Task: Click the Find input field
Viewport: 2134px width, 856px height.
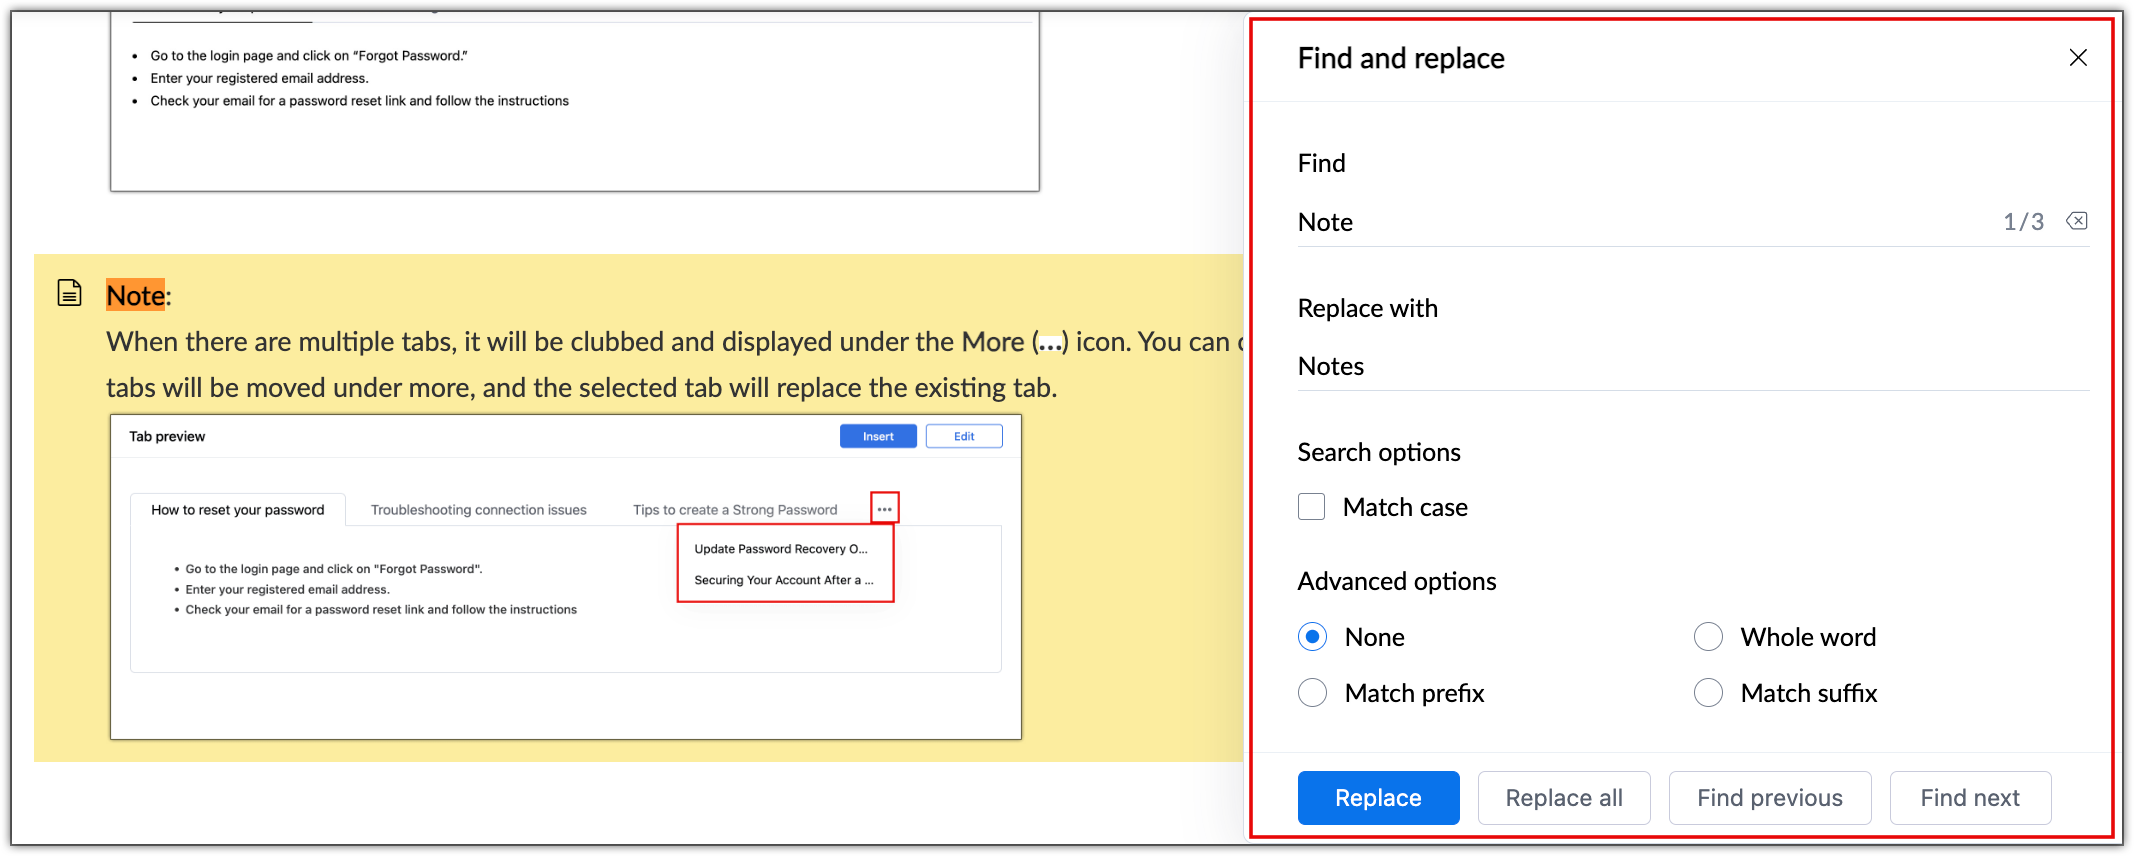Action: [1640, 222]
